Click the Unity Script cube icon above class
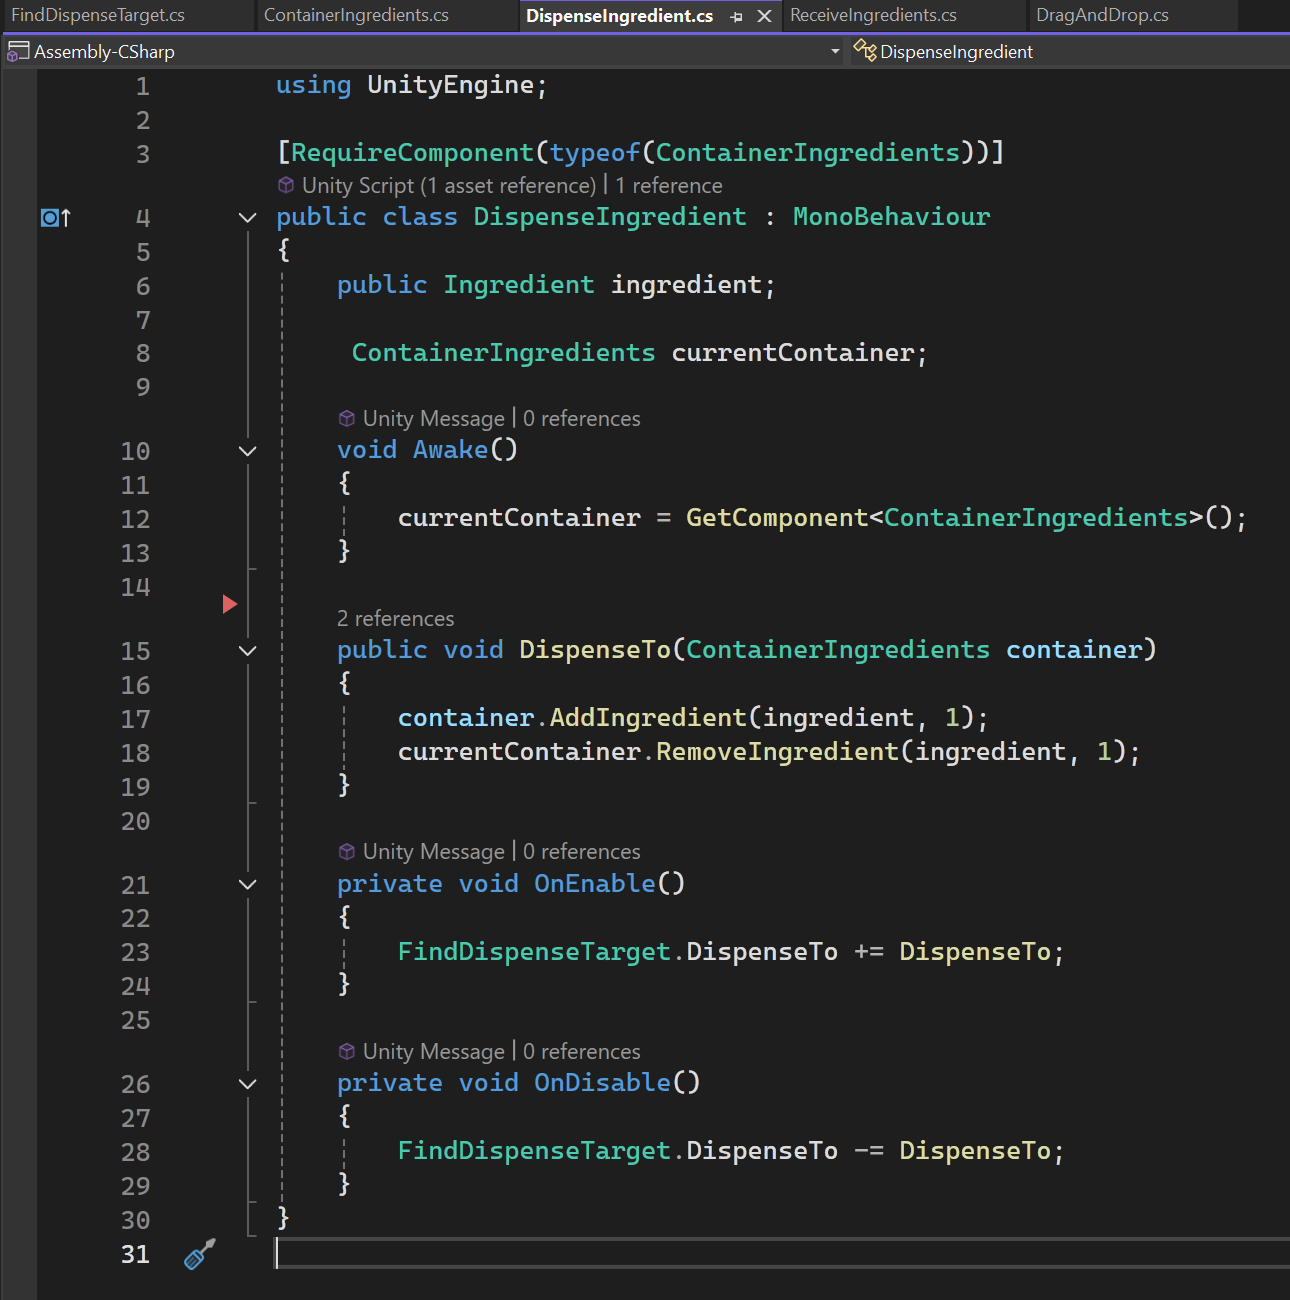 coord(286,185)
